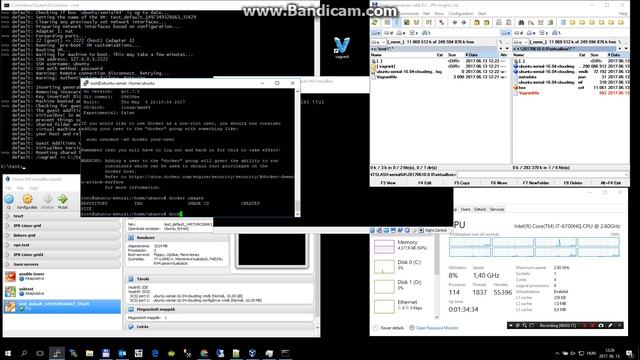Click the F4 Edit button
This screenshot has height=360, width=640.
425,183
